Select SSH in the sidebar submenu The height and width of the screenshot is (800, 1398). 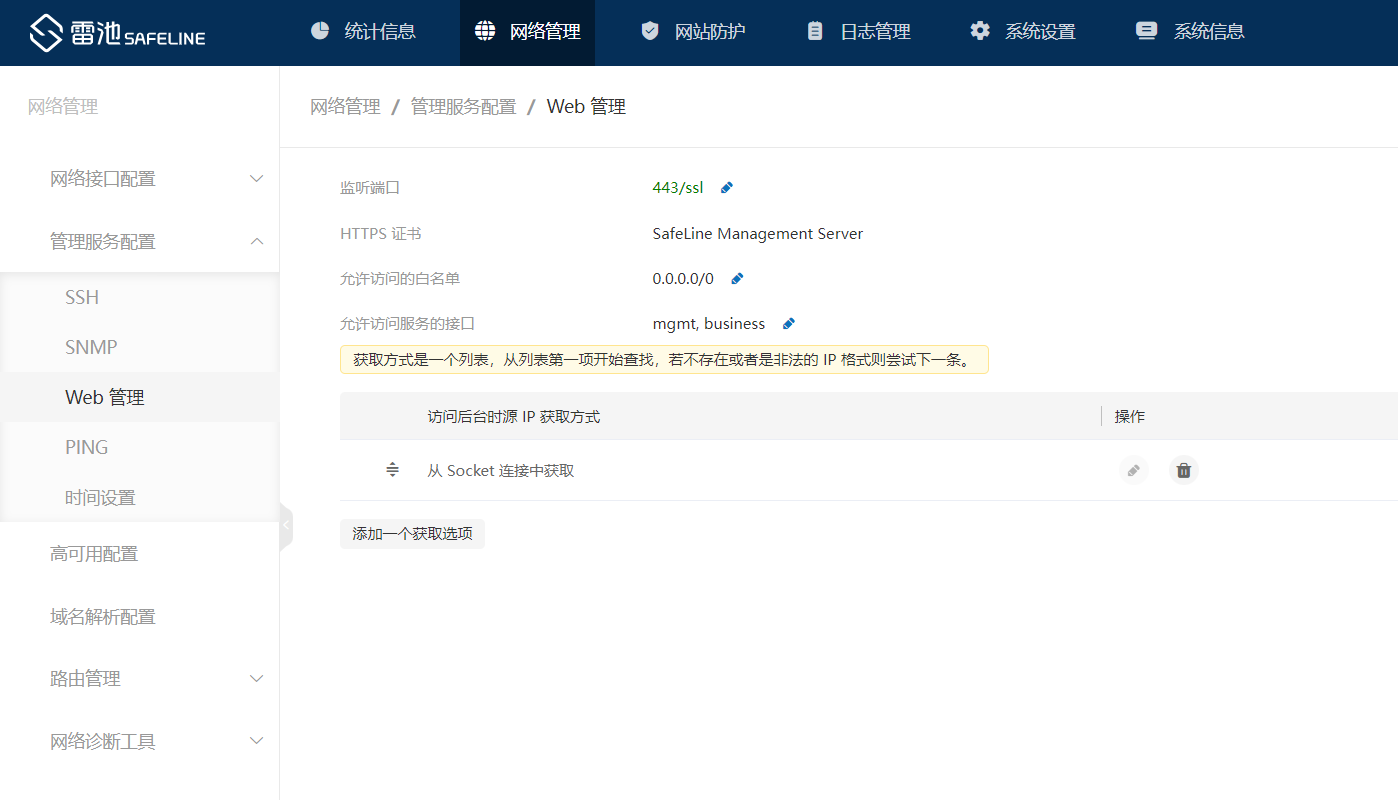click(x=82, y=298)
